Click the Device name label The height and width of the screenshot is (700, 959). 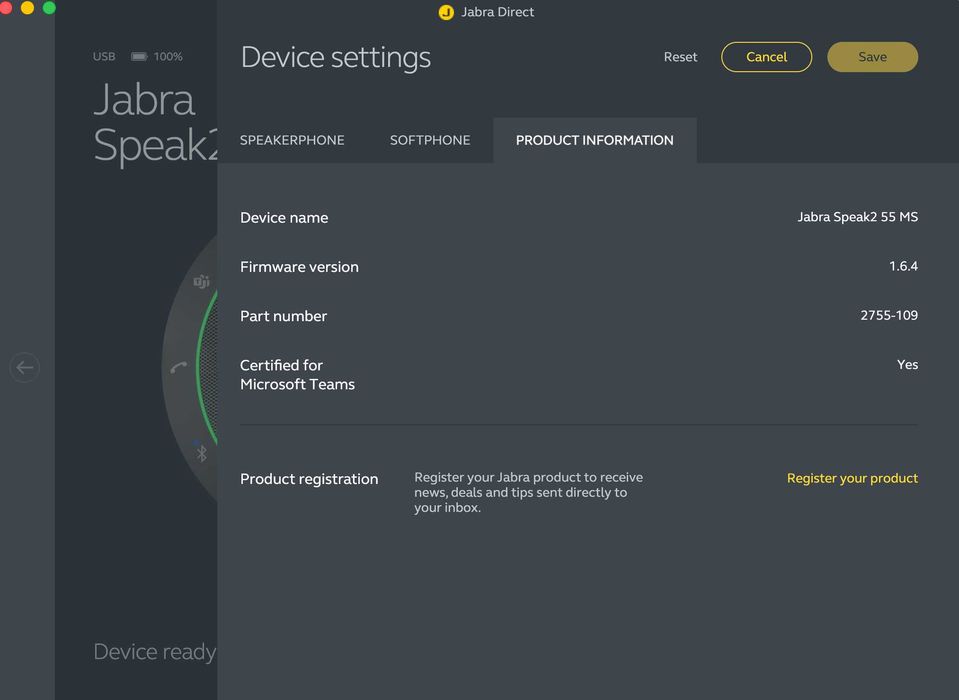click(x=284, y=218)
